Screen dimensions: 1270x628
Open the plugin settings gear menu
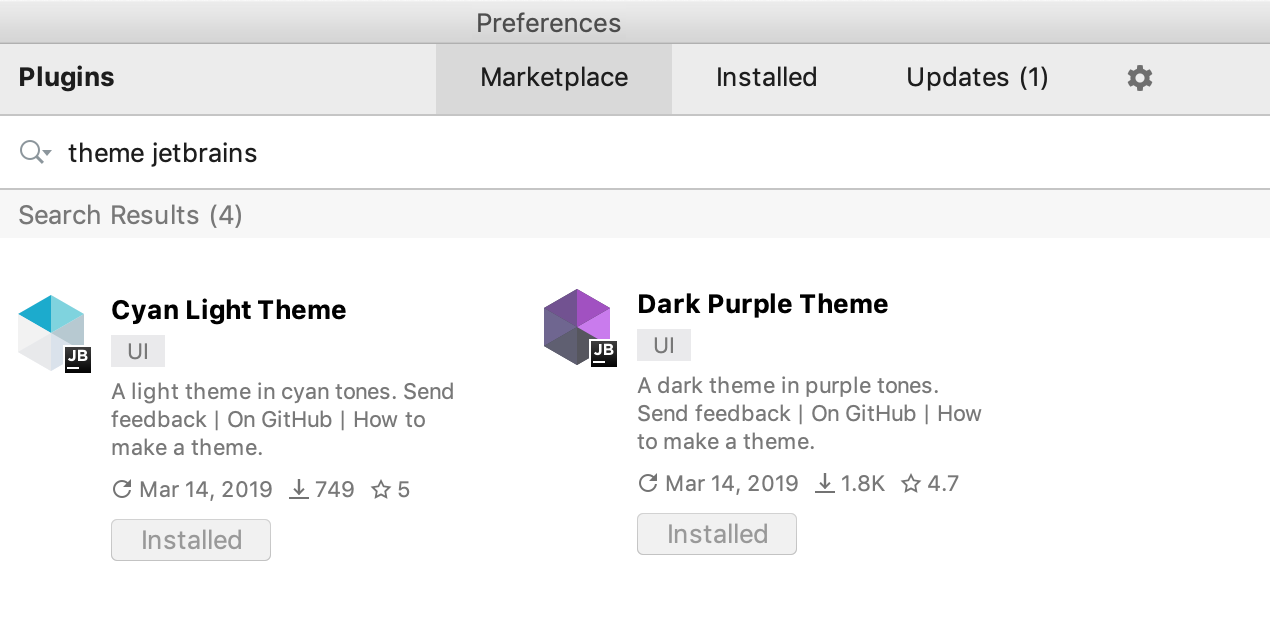pyautogui.click(x=1140, y=78)
